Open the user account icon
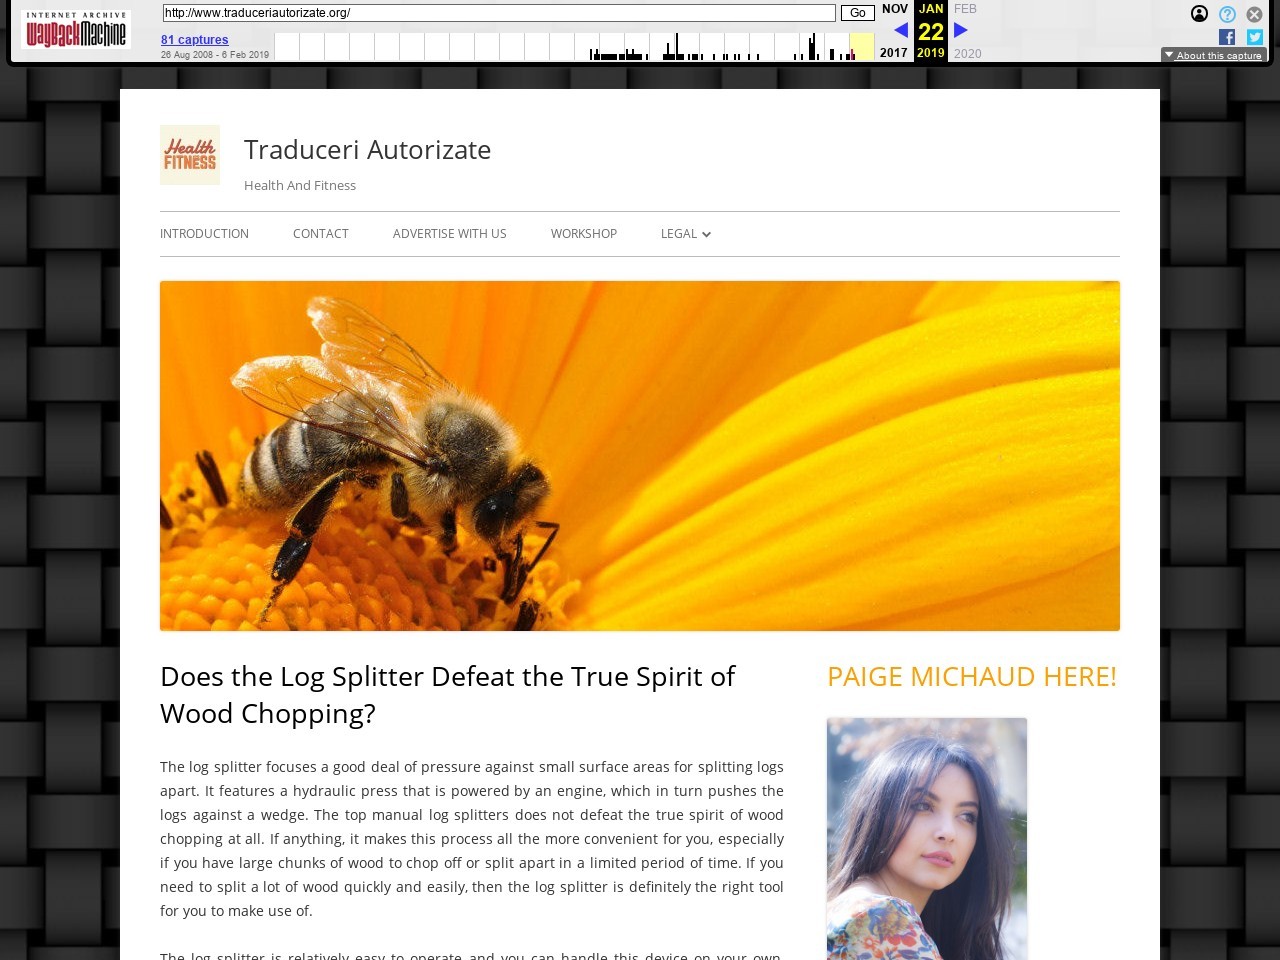This screenshot has height=960, width=1280. coord(1199,14)
